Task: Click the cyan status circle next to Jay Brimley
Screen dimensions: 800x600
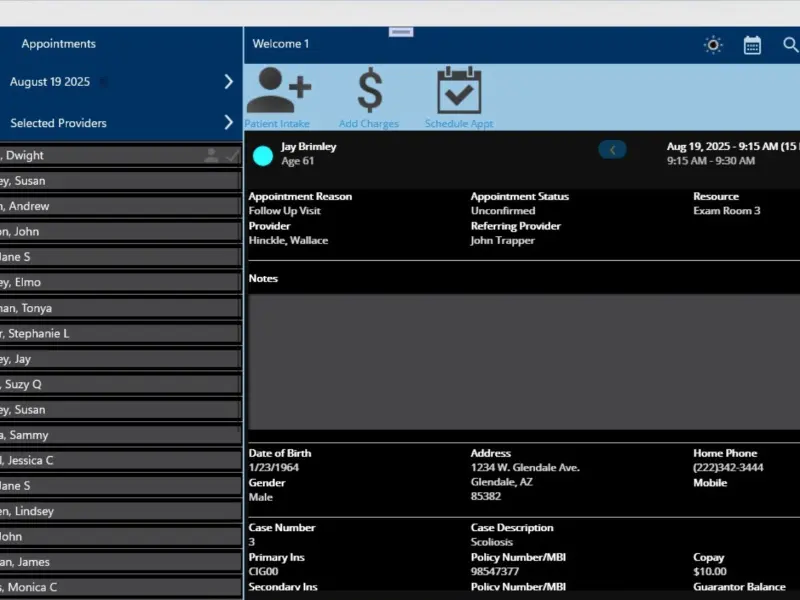Action: (263, 156)
